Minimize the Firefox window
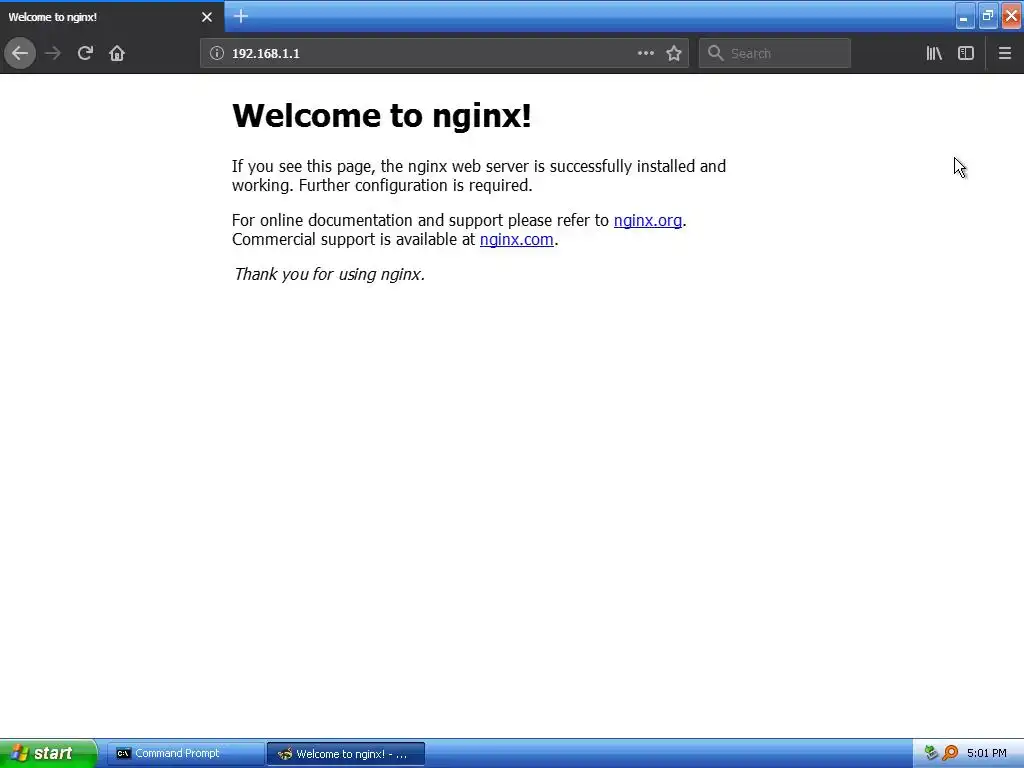The image size is (1024, 768). click(x=964, y=16)
